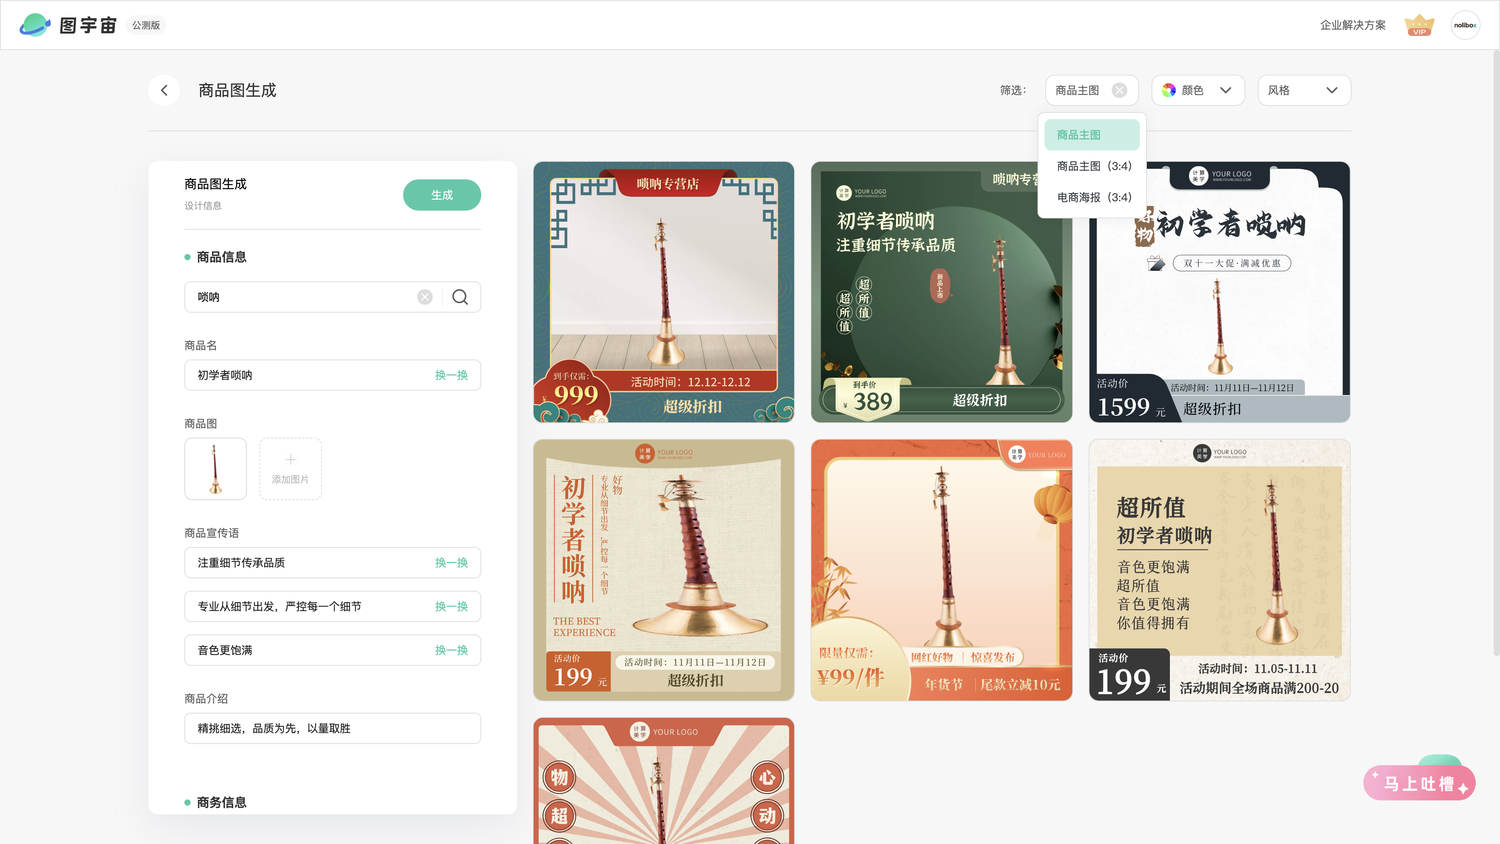Viewport: 1500px width, 844px height.
Task: Click the 商品信息 section heading
Action: [221, 257]
